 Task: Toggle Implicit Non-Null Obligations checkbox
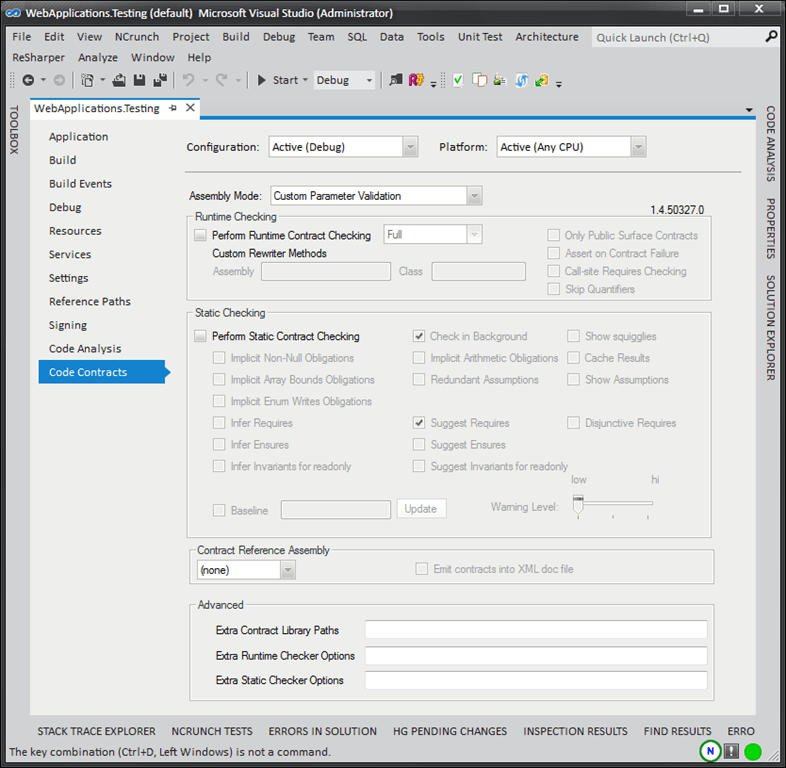pos(219,357)
